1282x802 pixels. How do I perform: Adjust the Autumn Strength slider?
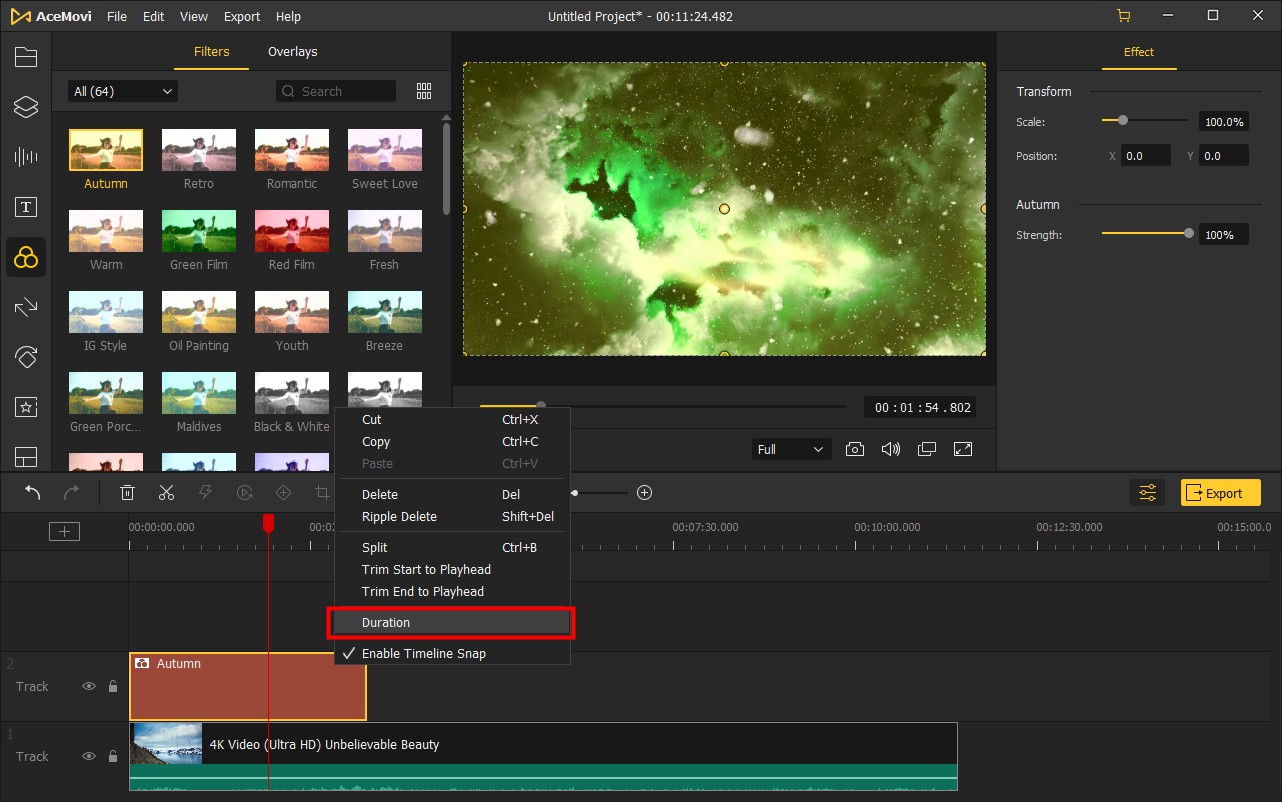(x=1188, y=234)
